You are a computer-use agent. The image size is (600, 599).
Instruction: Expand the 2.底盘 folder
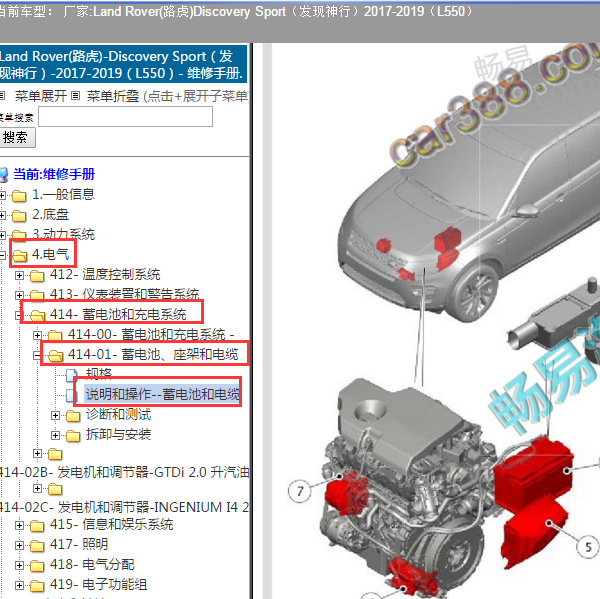pyautogui.click(x=2, y=215)
